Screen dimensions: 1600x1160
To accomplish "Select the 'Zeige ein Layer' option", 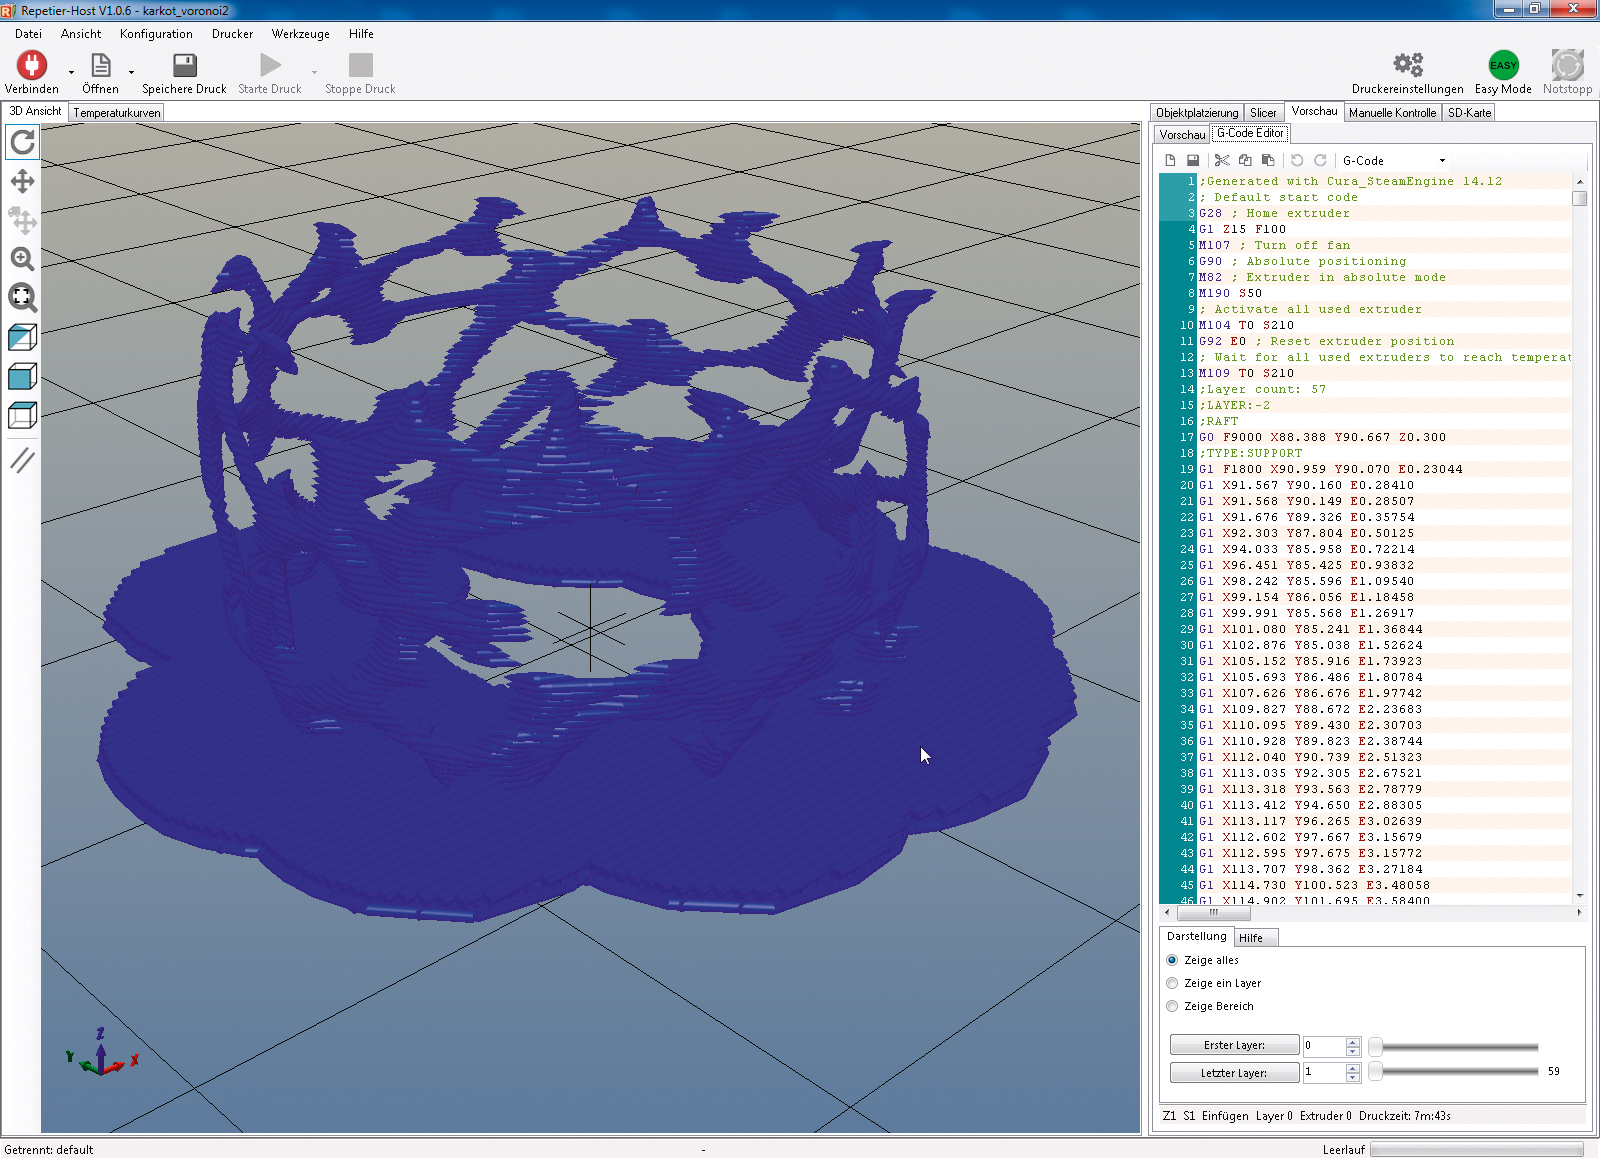I will (1172, 983).
